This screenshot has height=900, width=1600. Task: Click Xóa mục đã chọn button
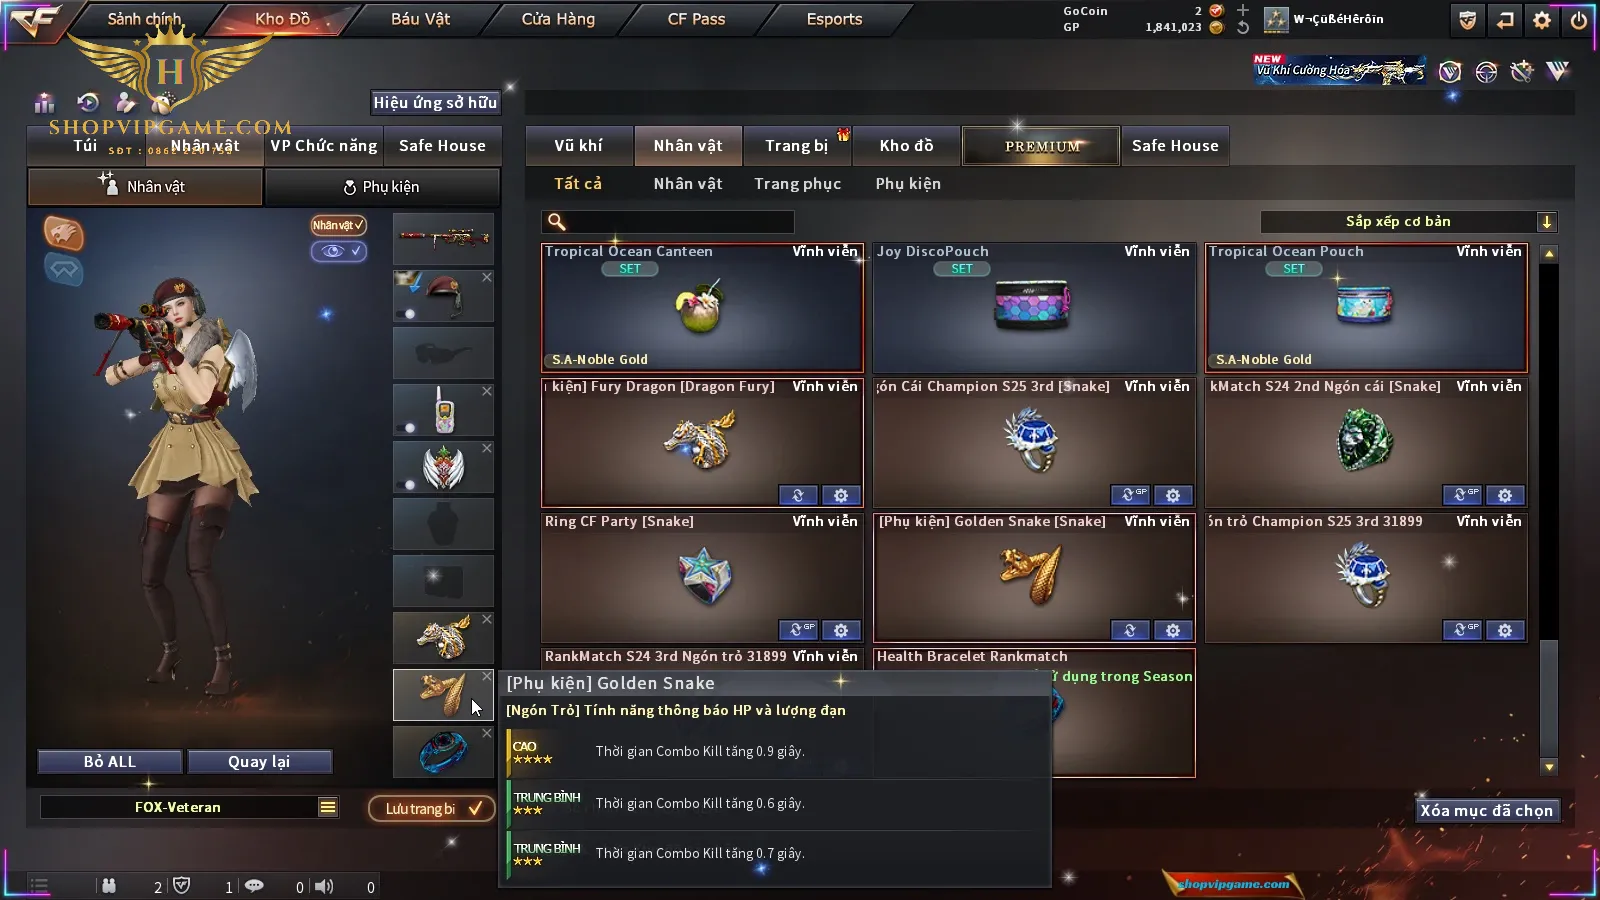(1487, 810)
